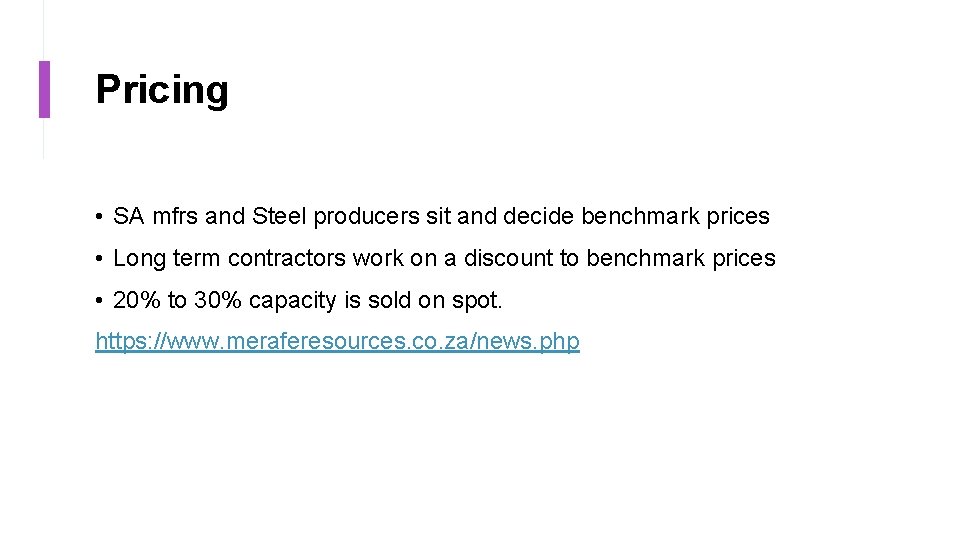Click the Pricing slide title
Screen dimensions: 960x540
[x=162, y=90]
